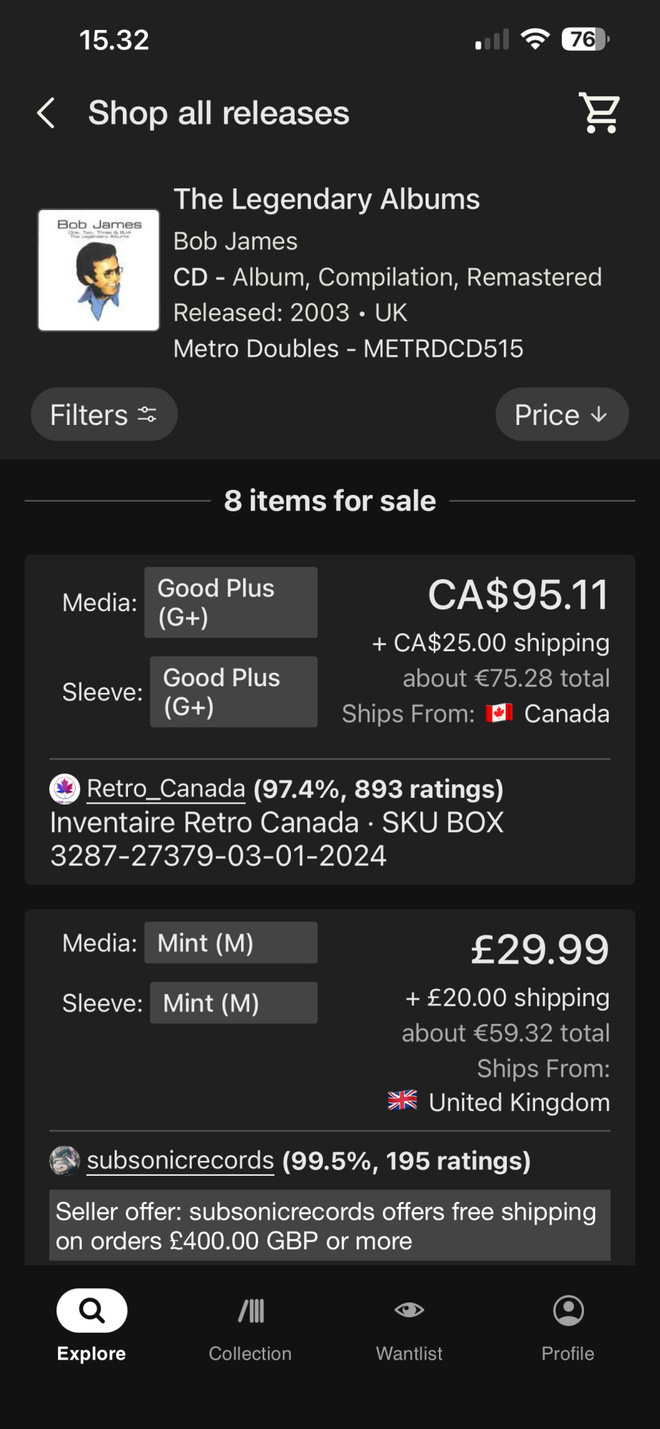The image size is (660, 1429).
Task: Switch to the Wantlist tab label
Action: [409, 1353]
